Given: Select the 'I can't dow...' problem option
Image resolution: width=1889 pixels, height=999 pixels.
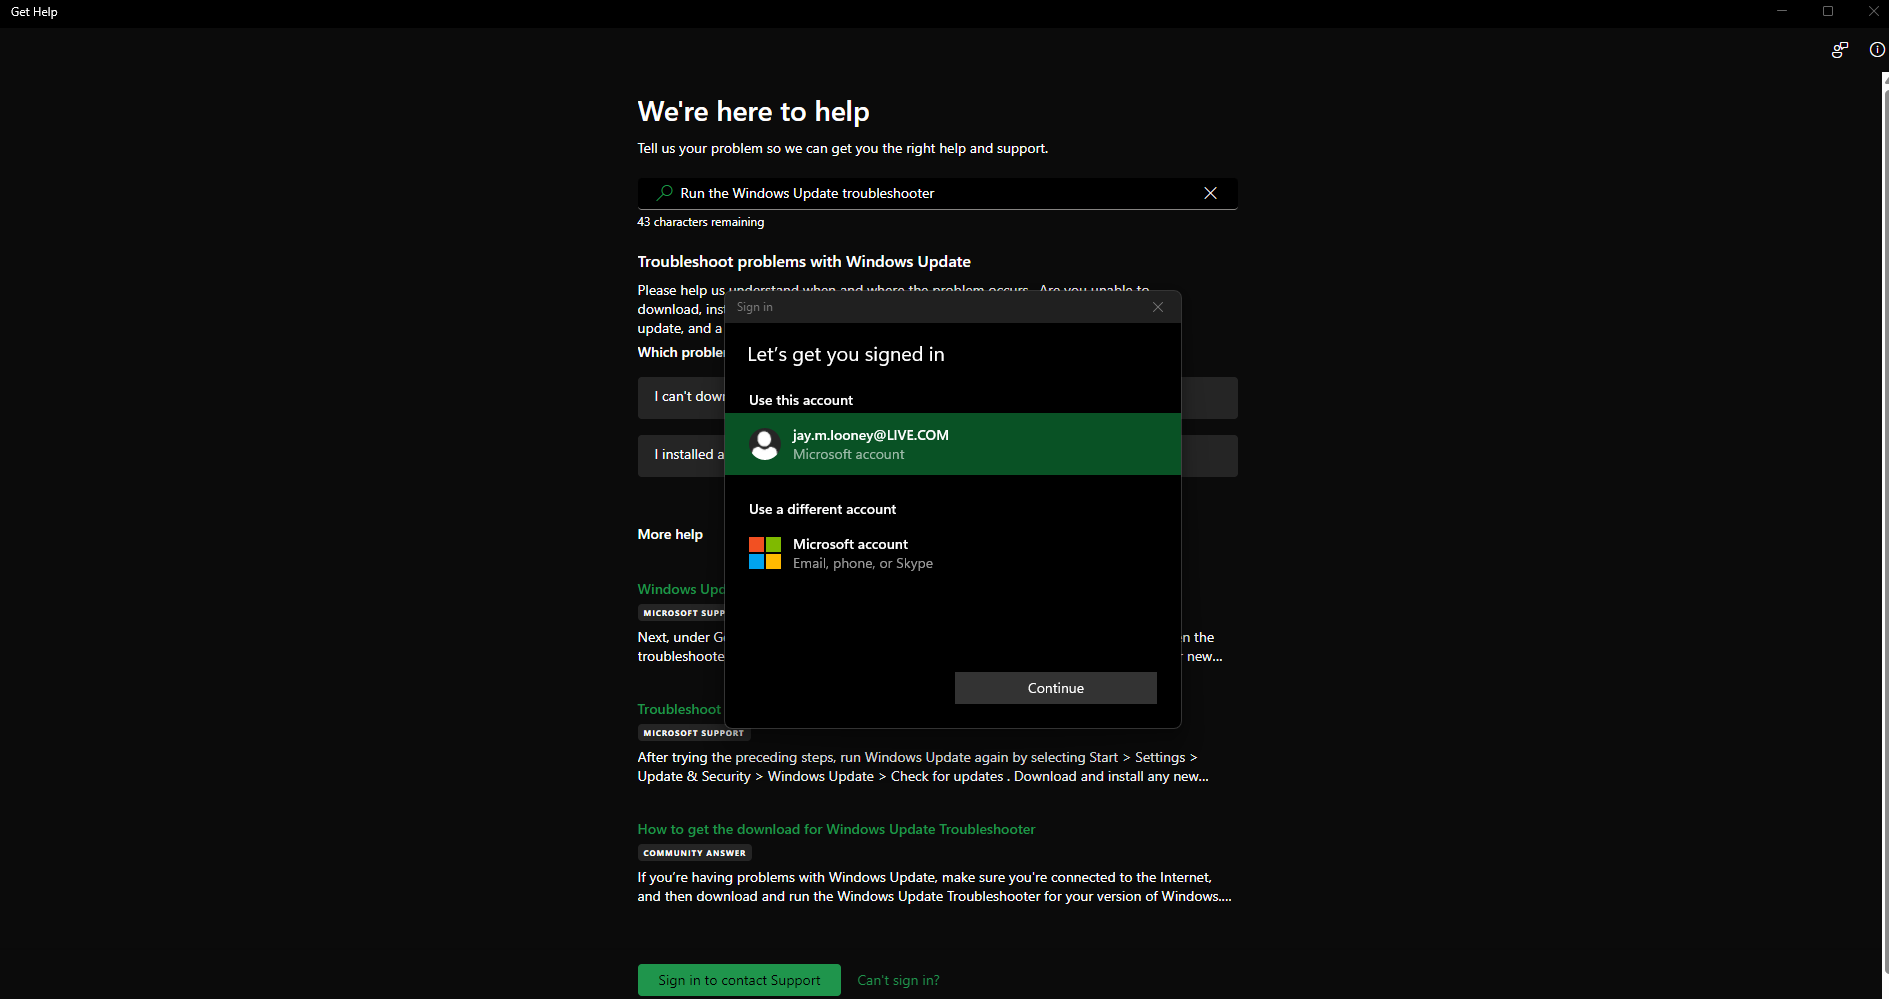Looking at the screenshot, I should point(681,398).
